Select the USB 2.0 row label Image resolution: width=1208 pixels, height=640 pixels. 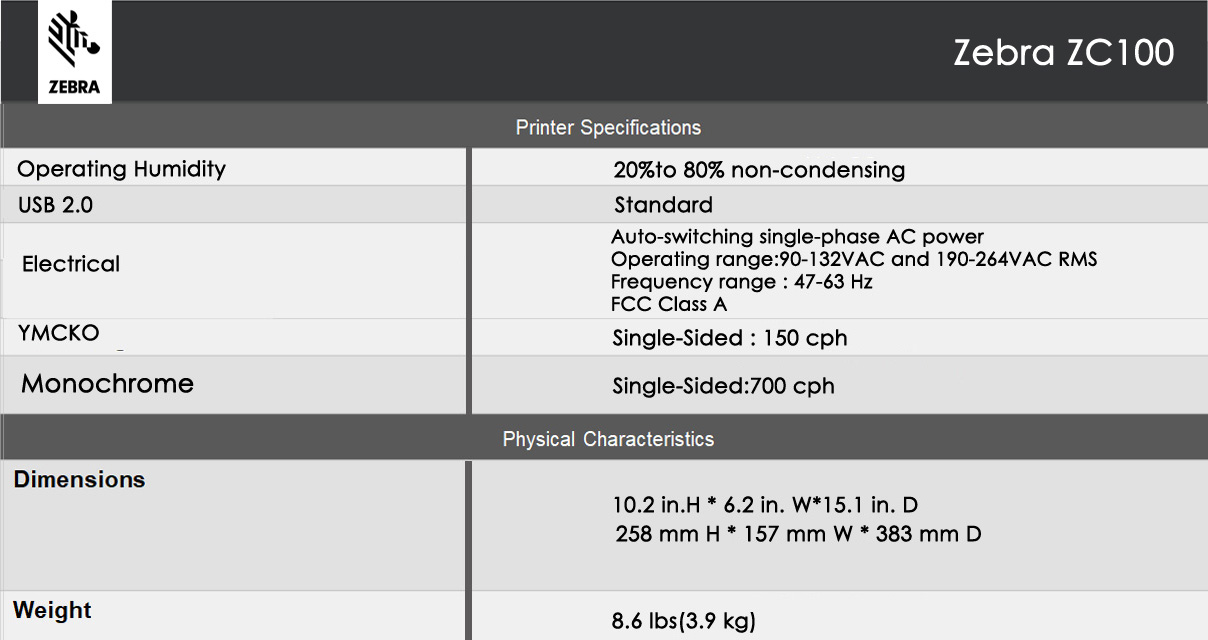click(x=56, y=205)
